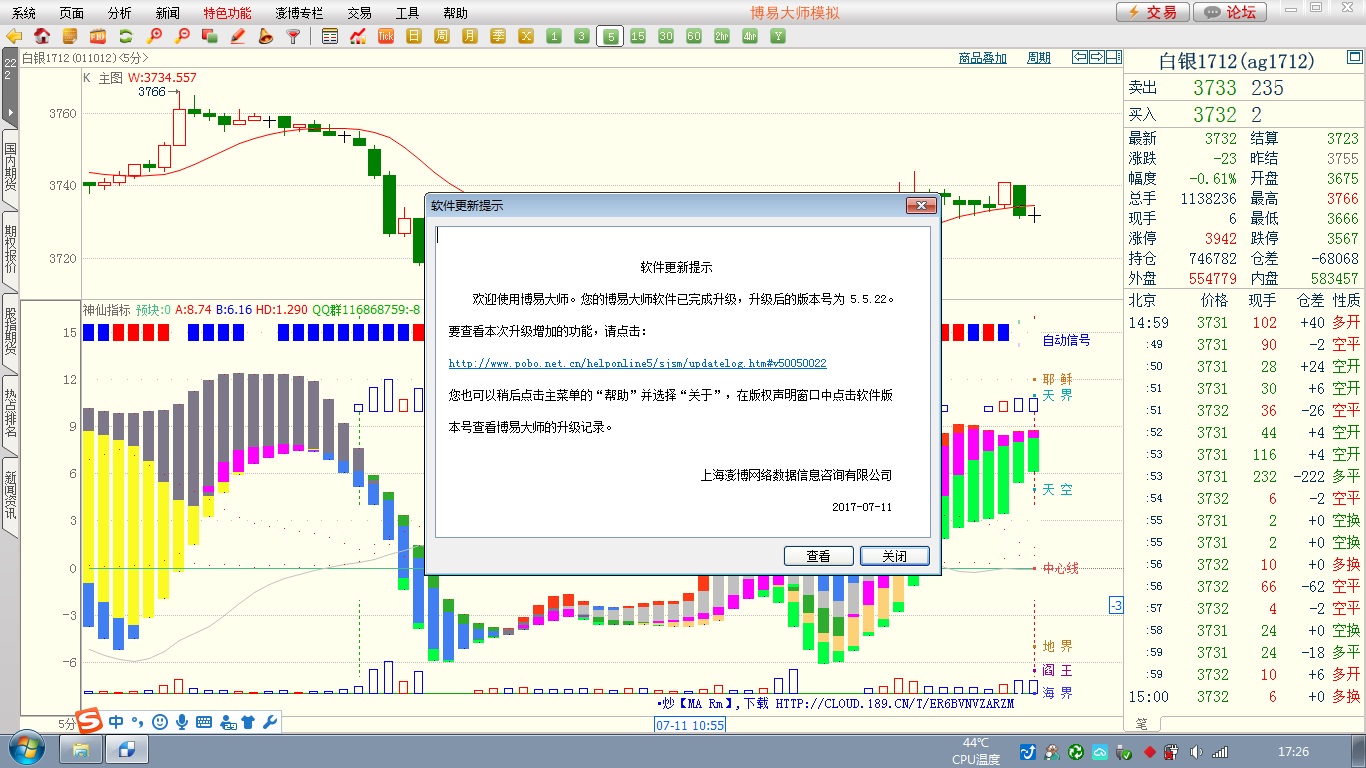Click the zoom in magnifier icon
This screenshot has width=1366, height=768.
click(x=154, y=36)
